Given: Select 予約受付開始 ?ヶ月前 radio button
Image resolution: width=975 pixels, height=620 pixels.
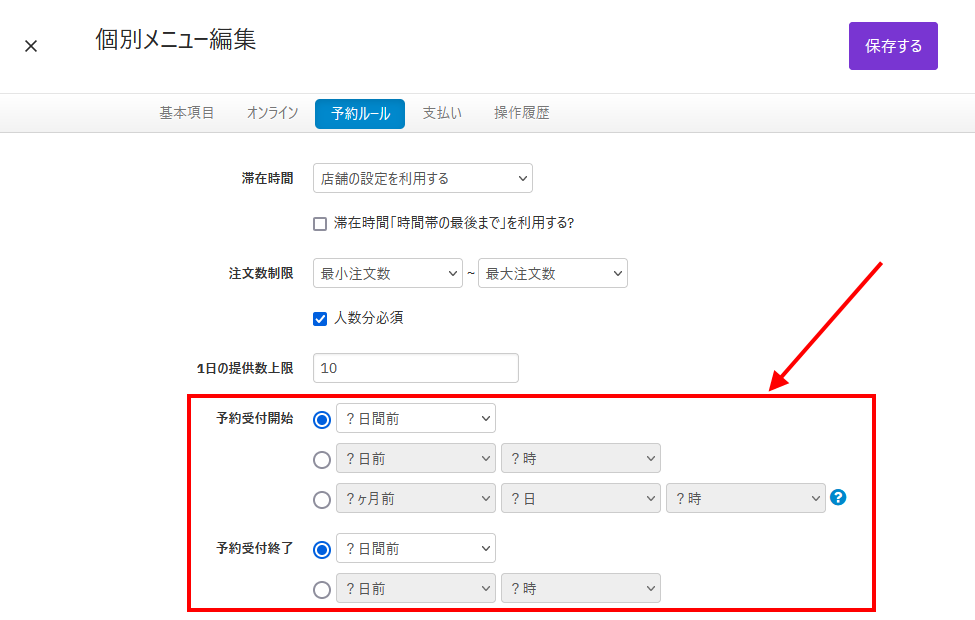Looking at the screenshot, I should point(321,499).
